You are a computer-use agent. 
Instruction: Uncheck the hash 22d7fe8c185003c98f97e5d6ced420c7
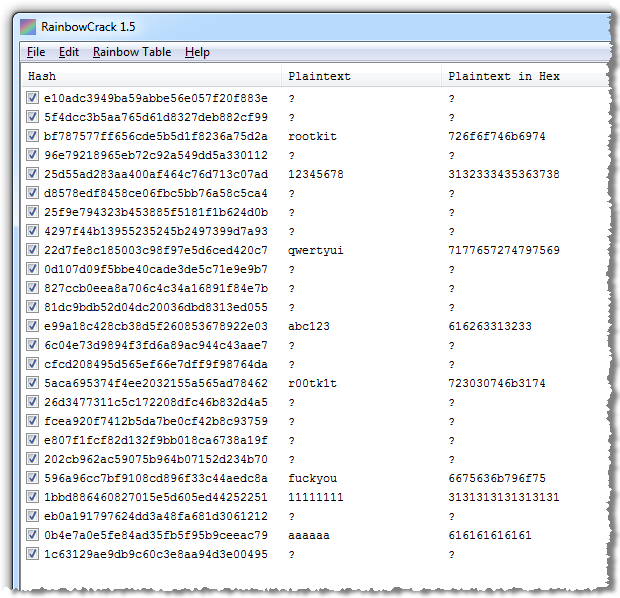tap(32, 250)
